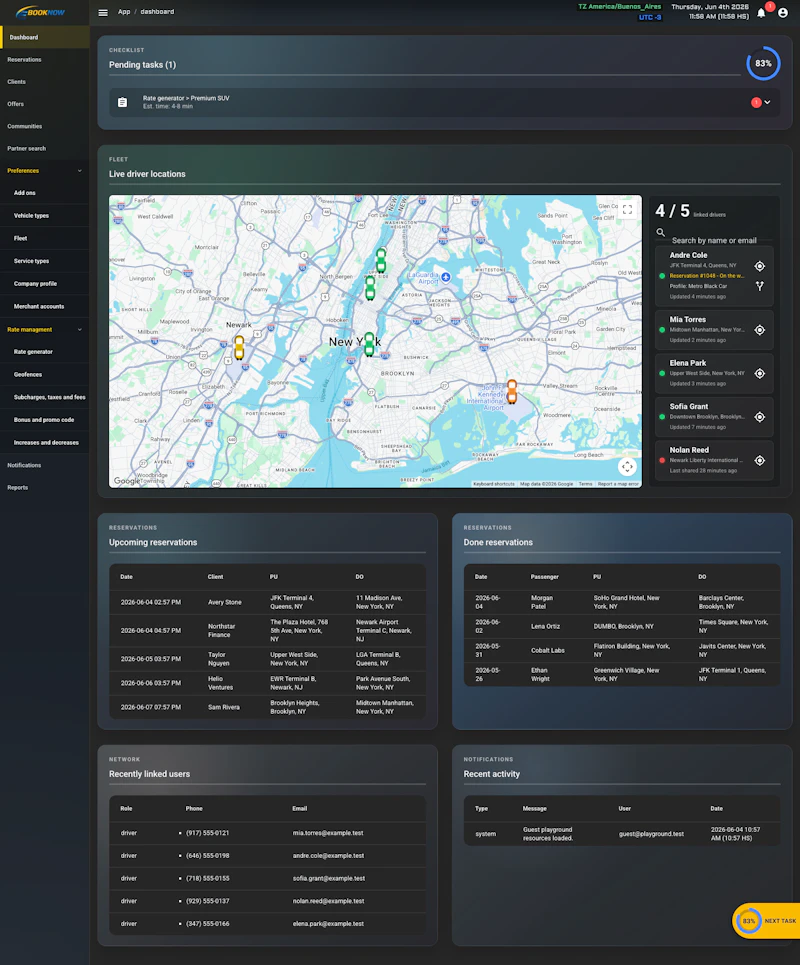800x965 pixels.
Task: Open the hamburger menu icon
Action: click(103, 12)
